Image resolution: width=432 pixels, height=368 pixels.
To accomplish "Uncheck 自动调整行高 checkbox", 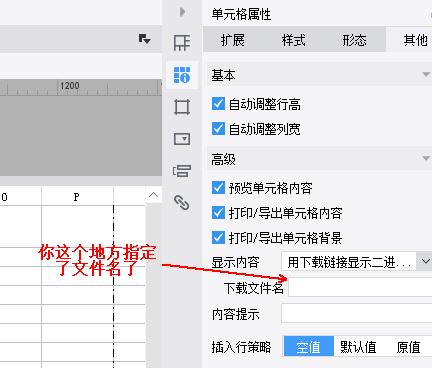I will click(218, 104).
